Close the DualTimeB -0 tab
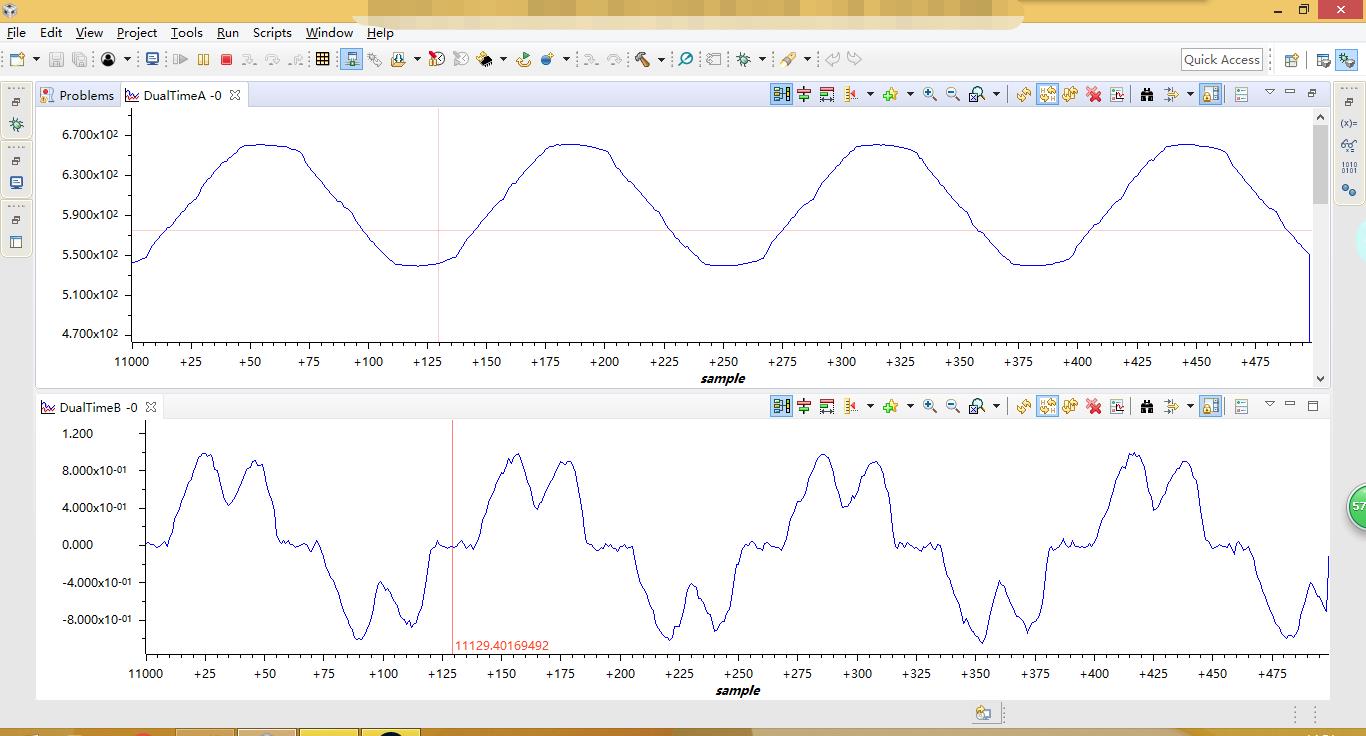 tap(151, 407)
